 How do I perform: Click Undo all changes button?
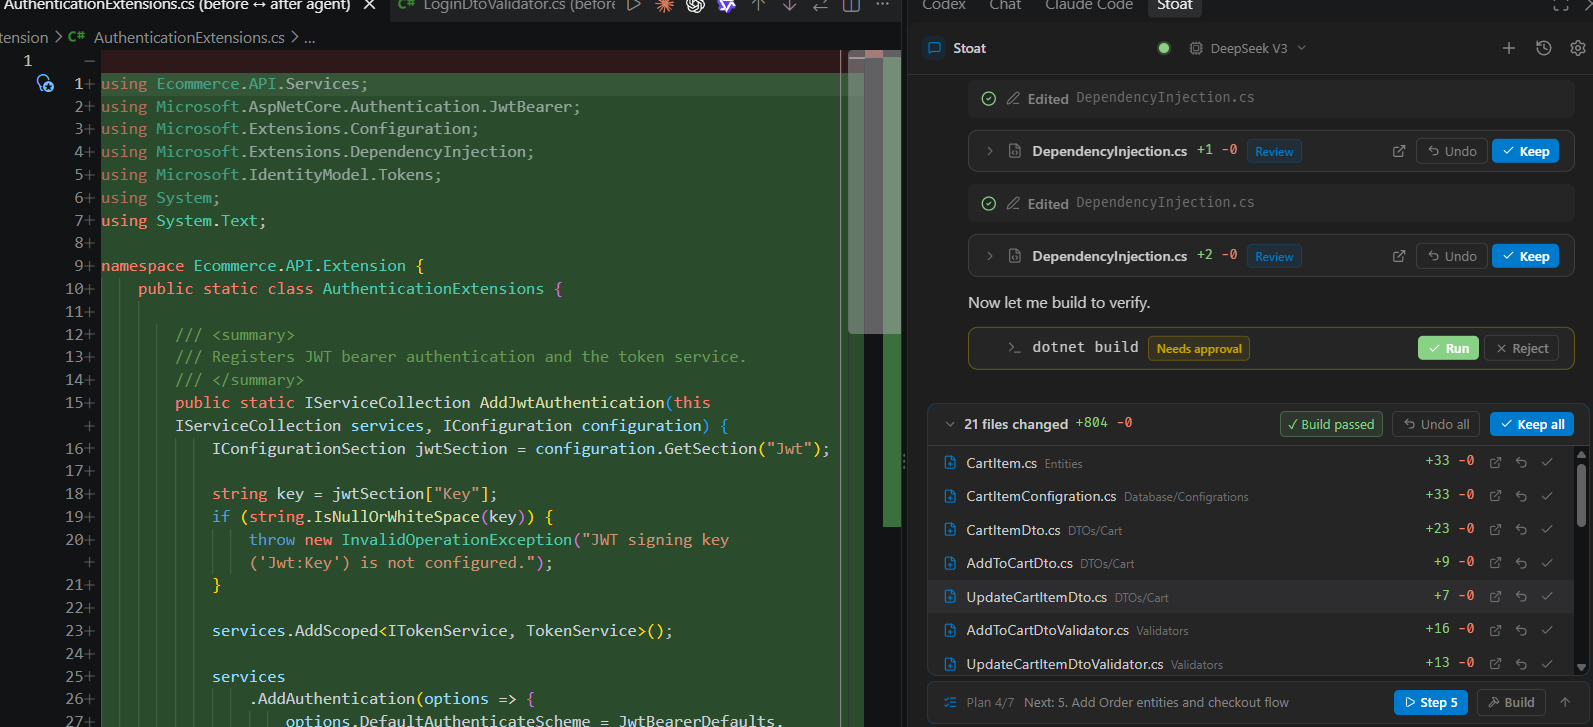click(1437, 424)
